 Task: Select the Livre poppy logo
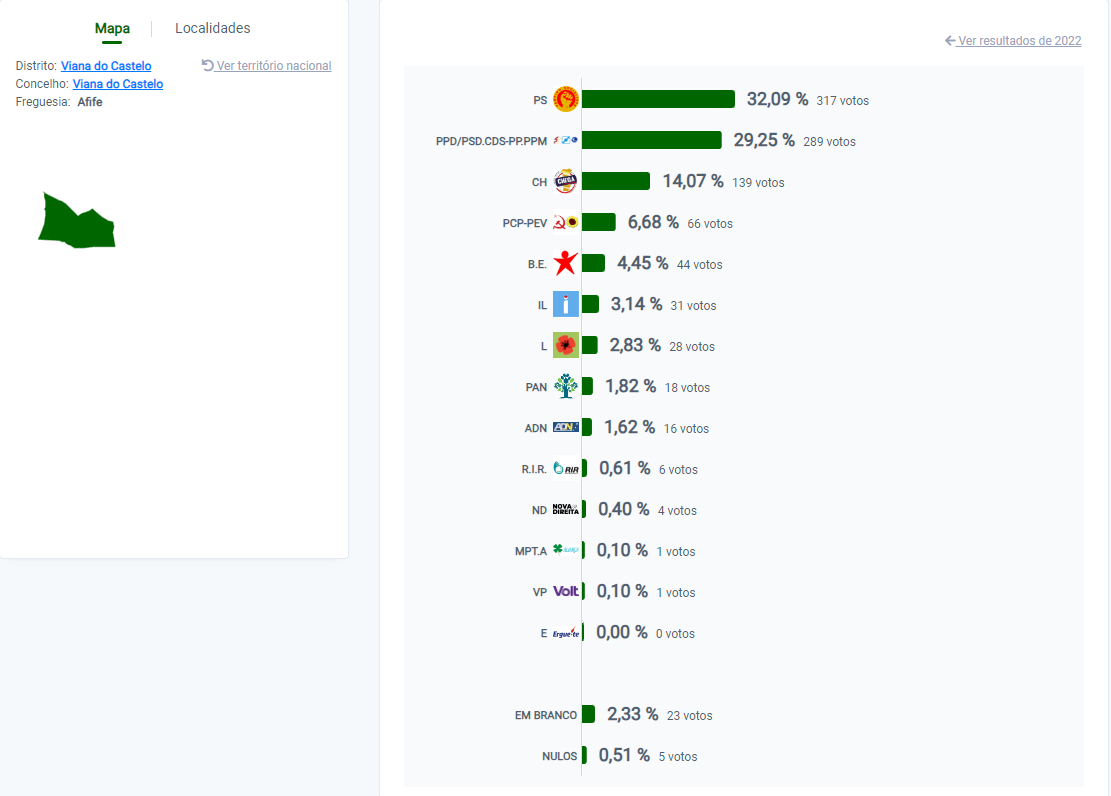[x=565, y=345]
